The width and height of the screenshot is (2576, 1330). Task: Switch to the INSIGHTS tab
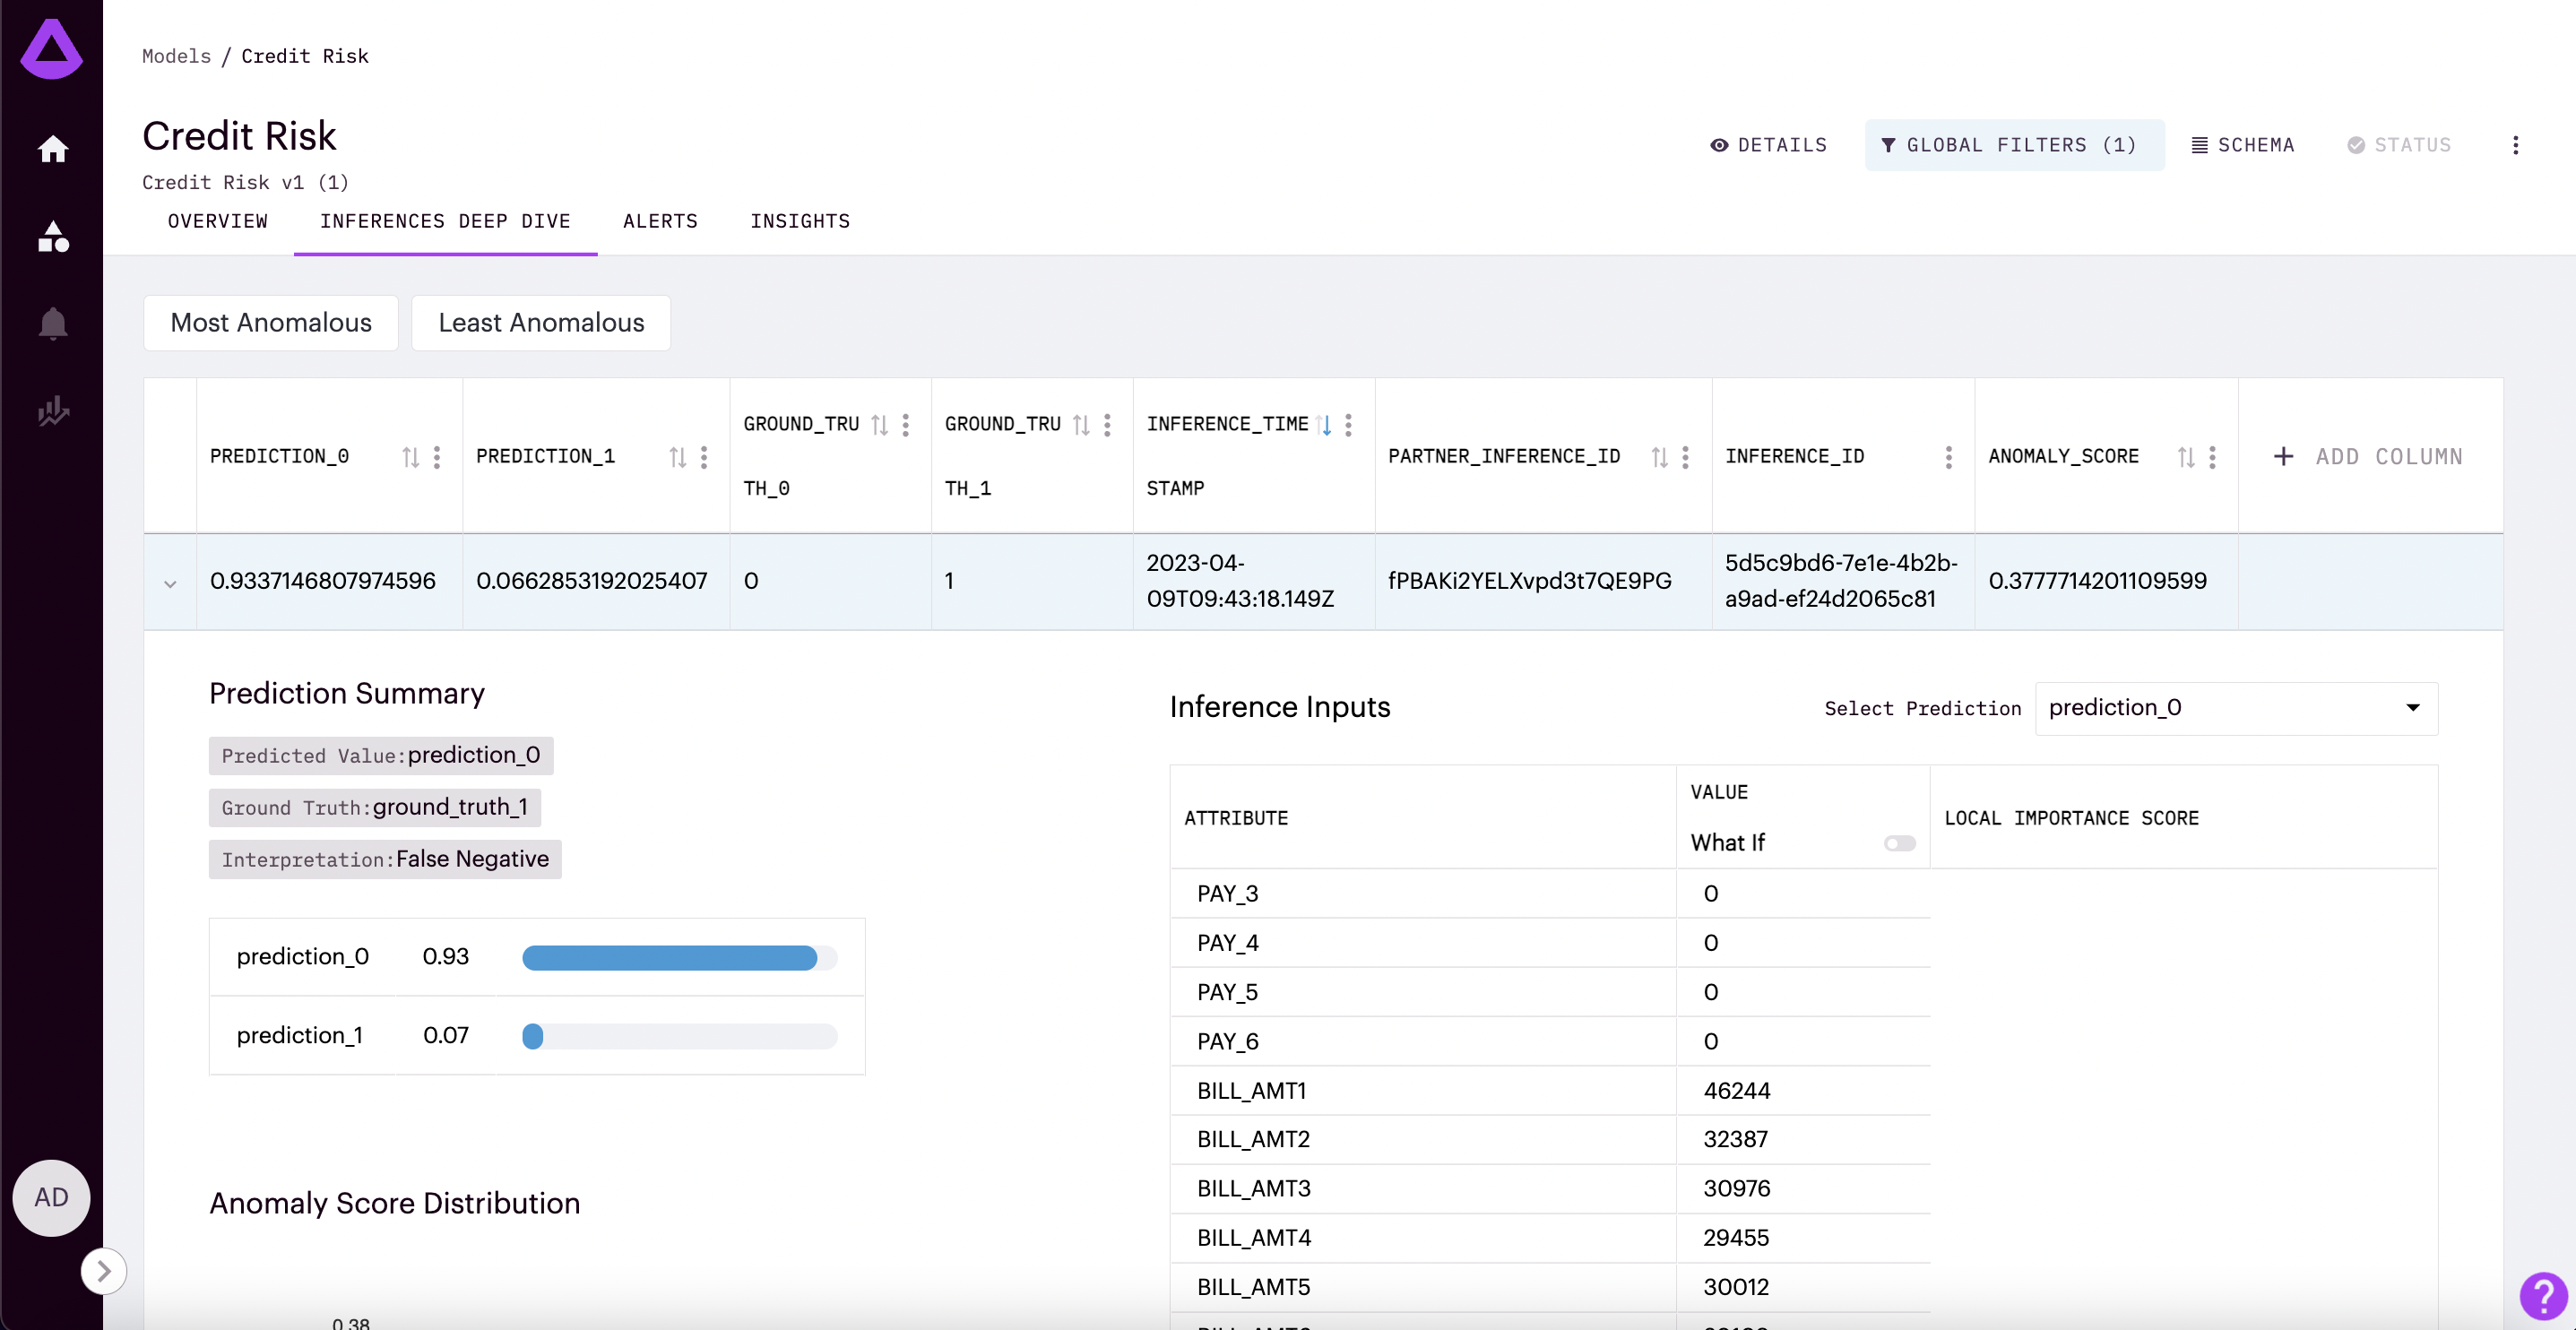pyautogui.click(x=800, y=221)
